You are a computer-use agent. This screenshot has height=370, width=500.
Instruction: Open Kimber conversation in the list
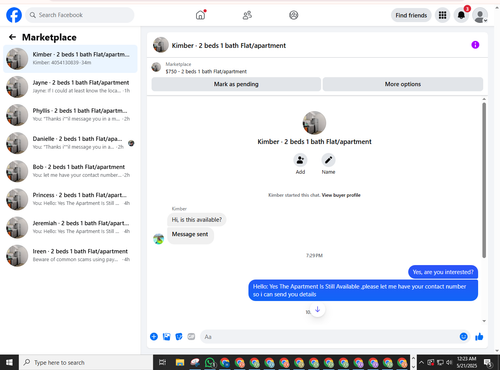(x=70, y=59)
